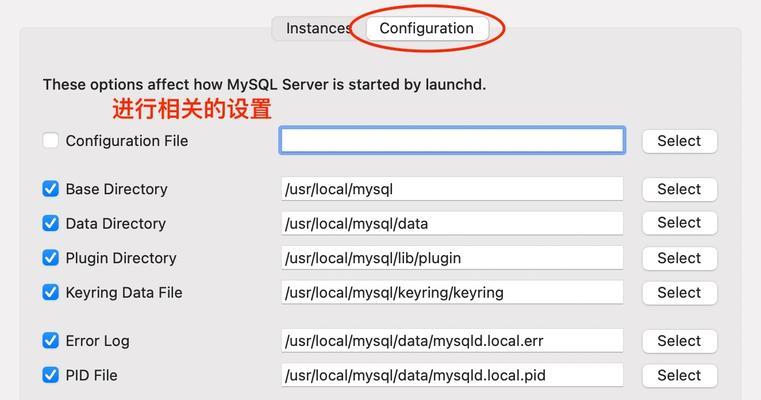Click the Data Directory path field

(452, 223)
